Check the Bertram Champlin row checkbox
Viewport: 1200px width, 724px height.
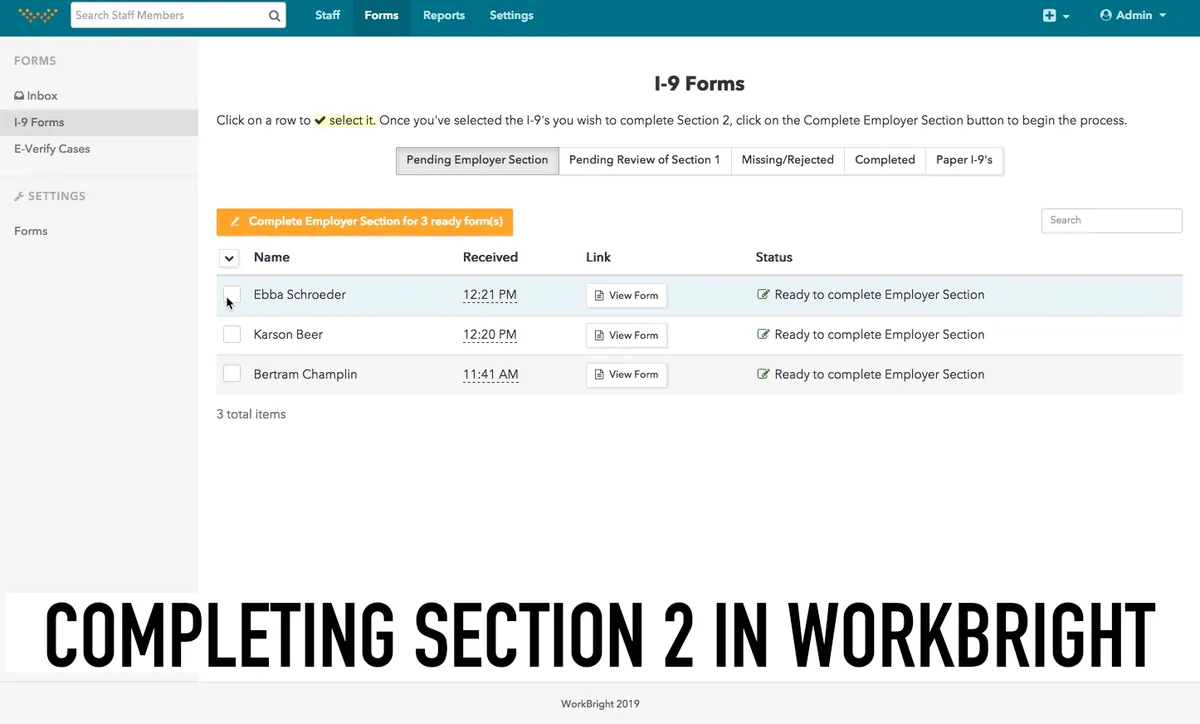coord(232,374)
